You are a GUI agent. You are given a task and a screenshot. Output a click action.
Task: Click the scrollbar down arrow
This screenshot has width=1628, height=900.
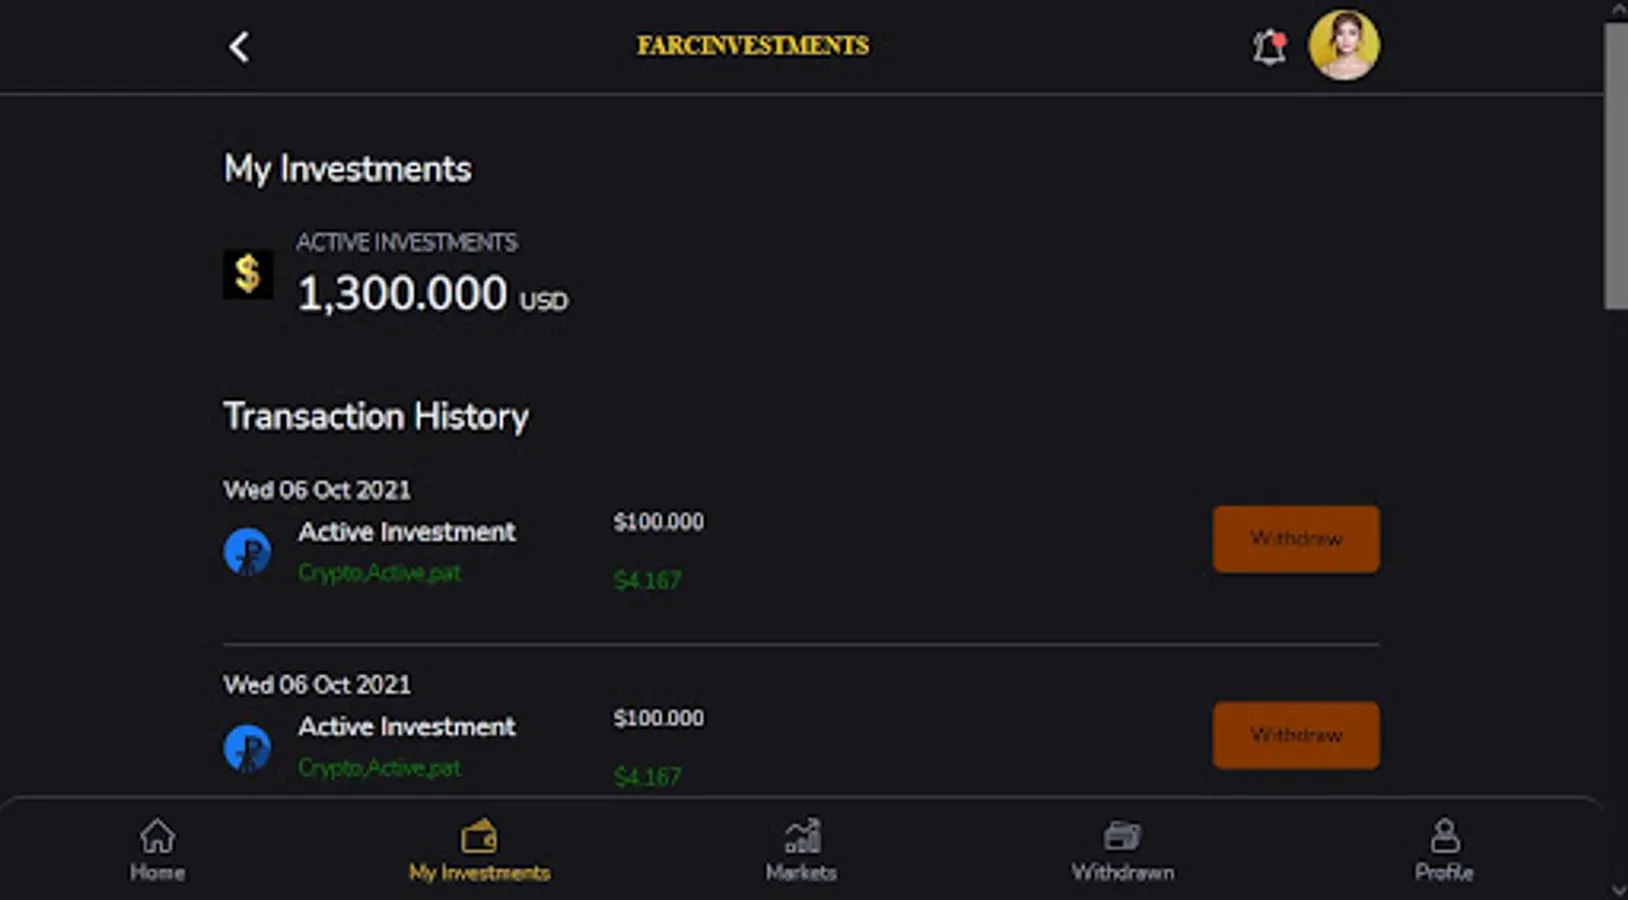coord(1616,889)
